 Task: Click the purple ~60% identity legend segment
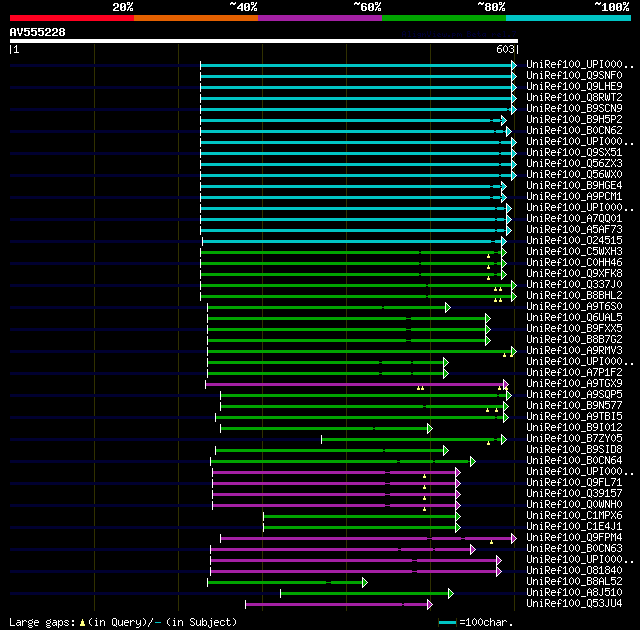coord(320,18)
